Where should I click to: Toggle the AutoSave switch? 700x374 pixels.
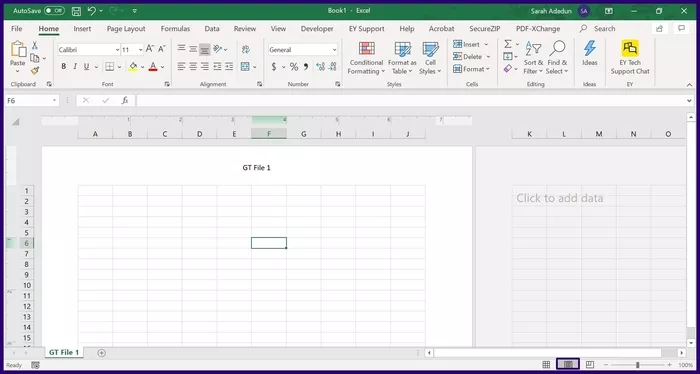tap(54, 11)
